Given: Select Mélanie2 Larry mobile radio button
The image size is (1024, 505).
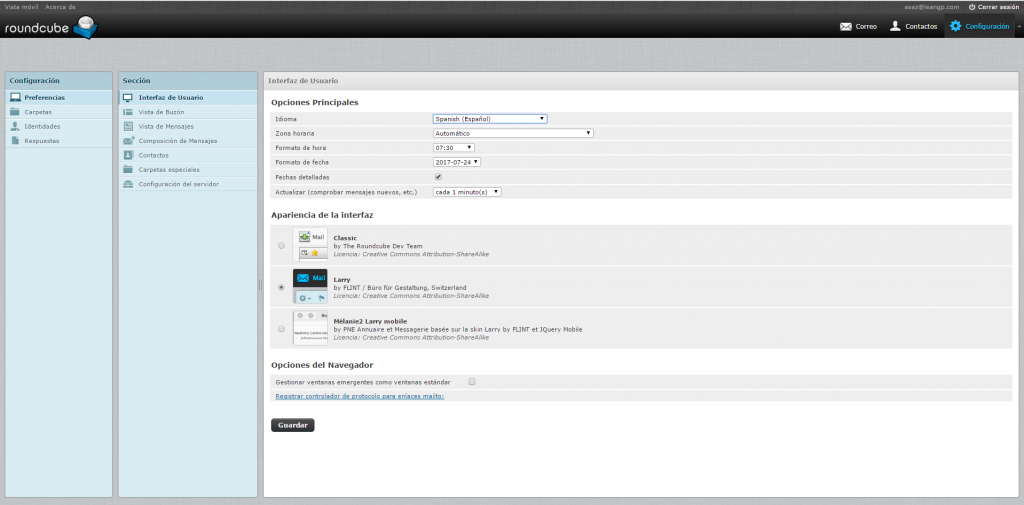Looking at the screenshot, I should [281, 329].
